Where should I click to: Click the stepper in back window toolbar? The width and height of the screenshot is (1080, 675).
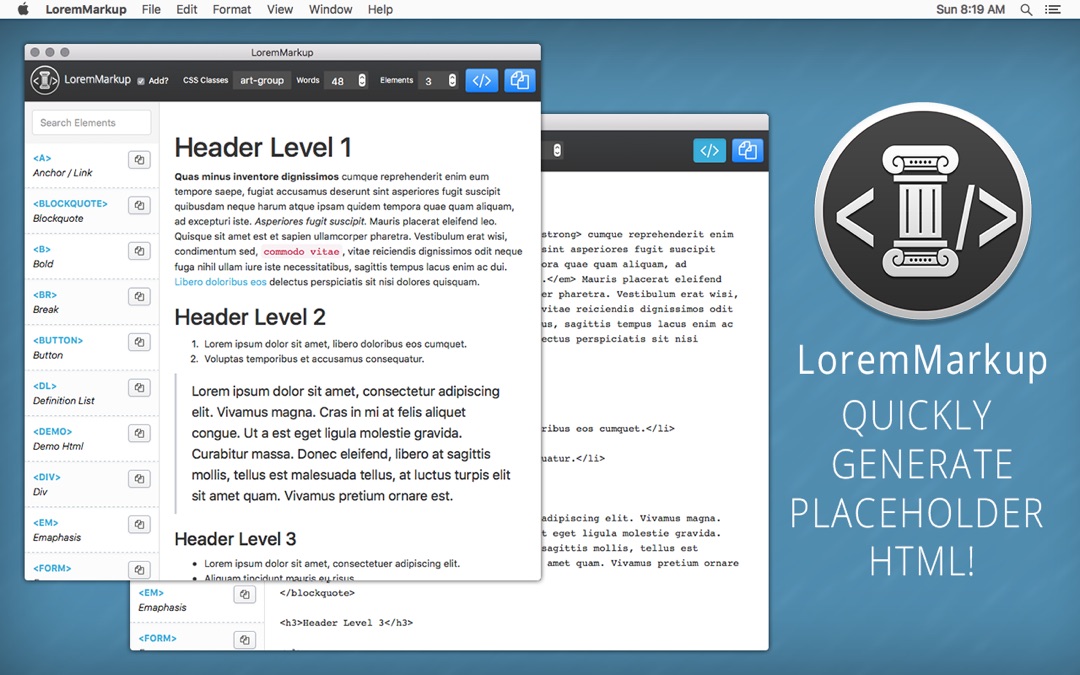(557, 150)
